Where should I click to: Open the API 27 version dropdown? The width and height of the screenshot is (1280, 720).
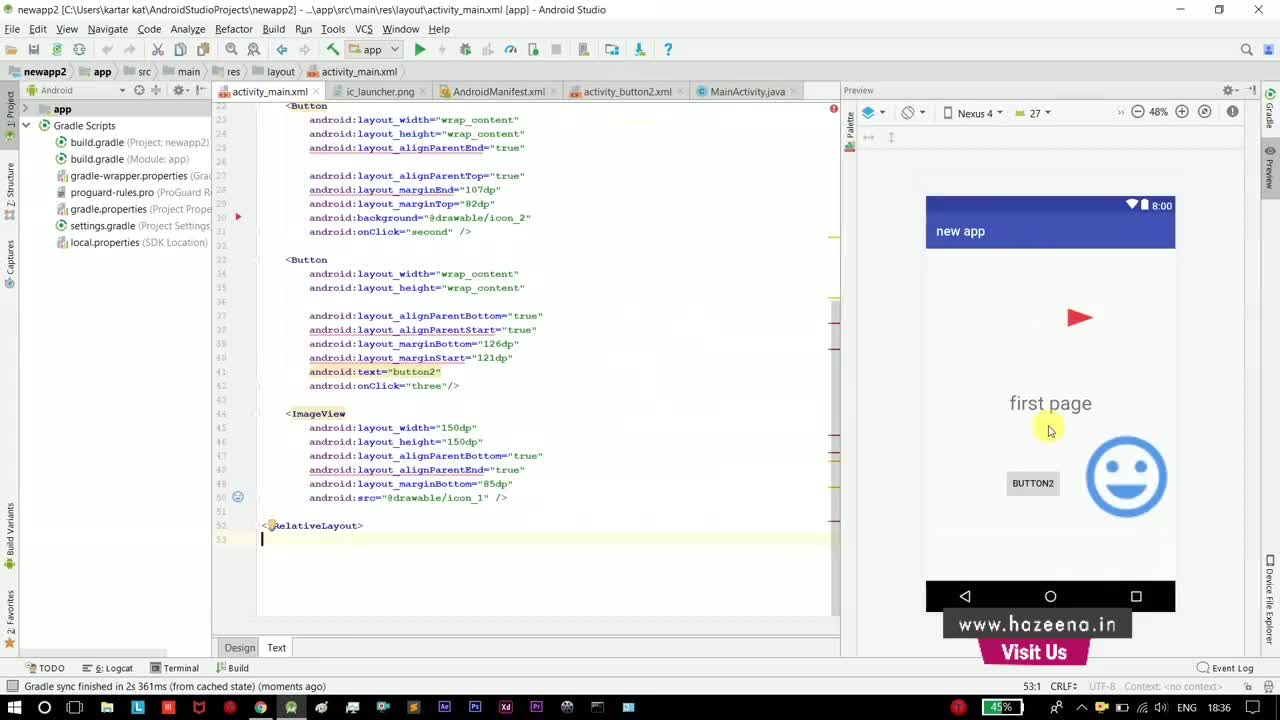(x=1033, y=113)
